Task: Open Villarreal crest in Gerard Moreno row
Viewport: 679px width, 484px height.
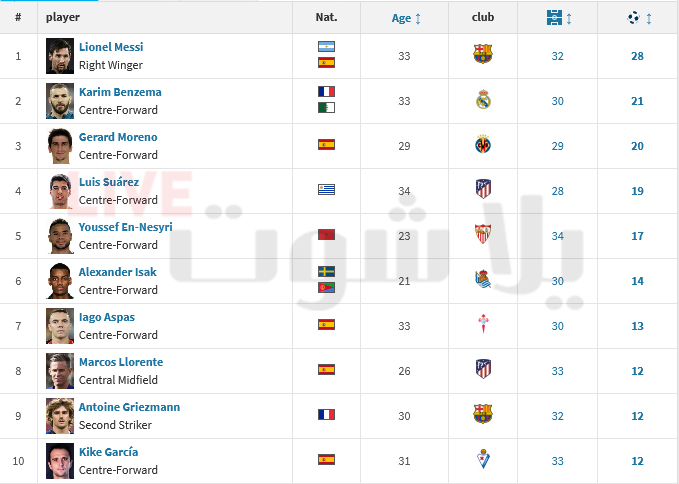Action: 483,144
